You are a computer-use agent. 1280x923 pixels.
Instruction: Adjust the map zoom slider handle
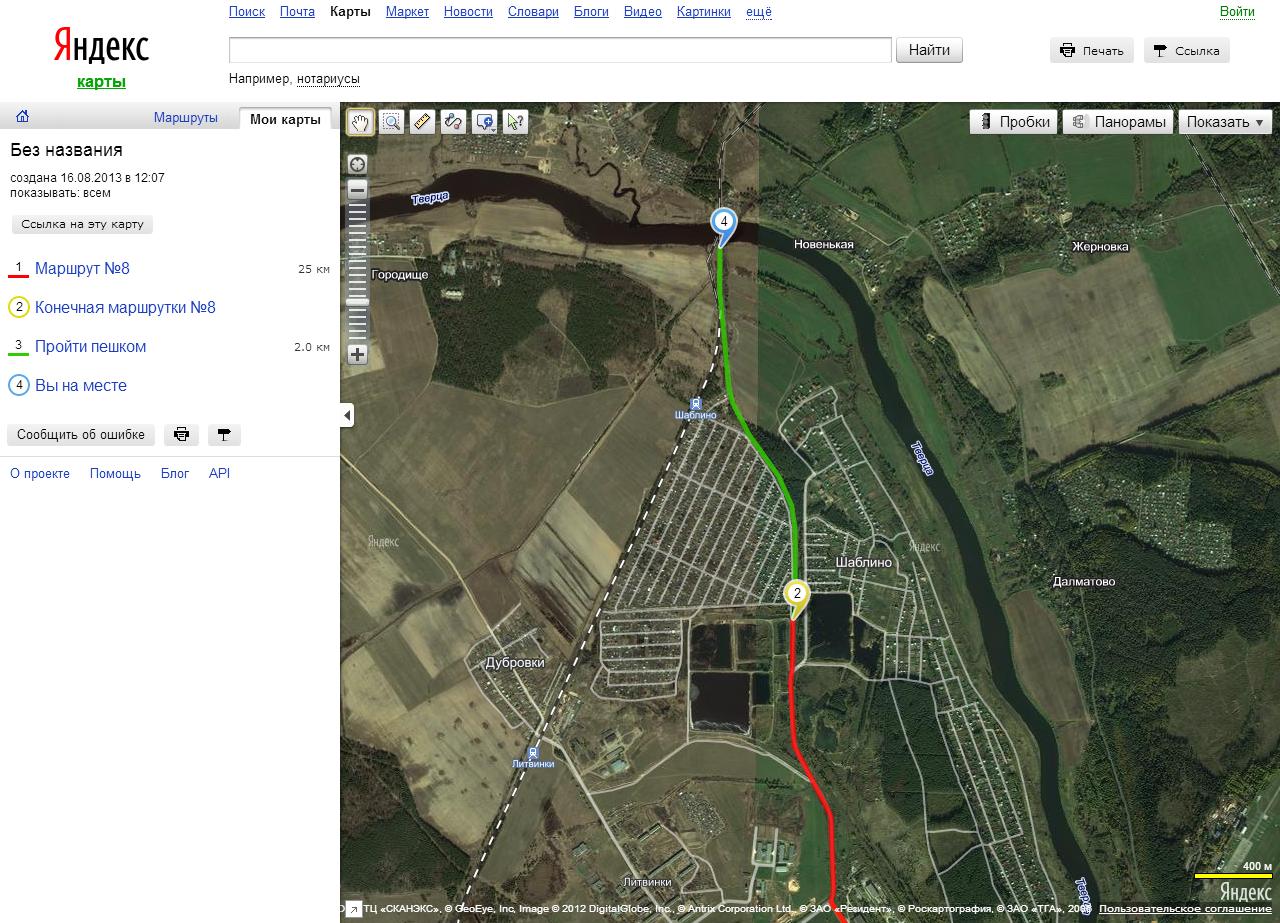pyautogui.click(x=357, y=301)
